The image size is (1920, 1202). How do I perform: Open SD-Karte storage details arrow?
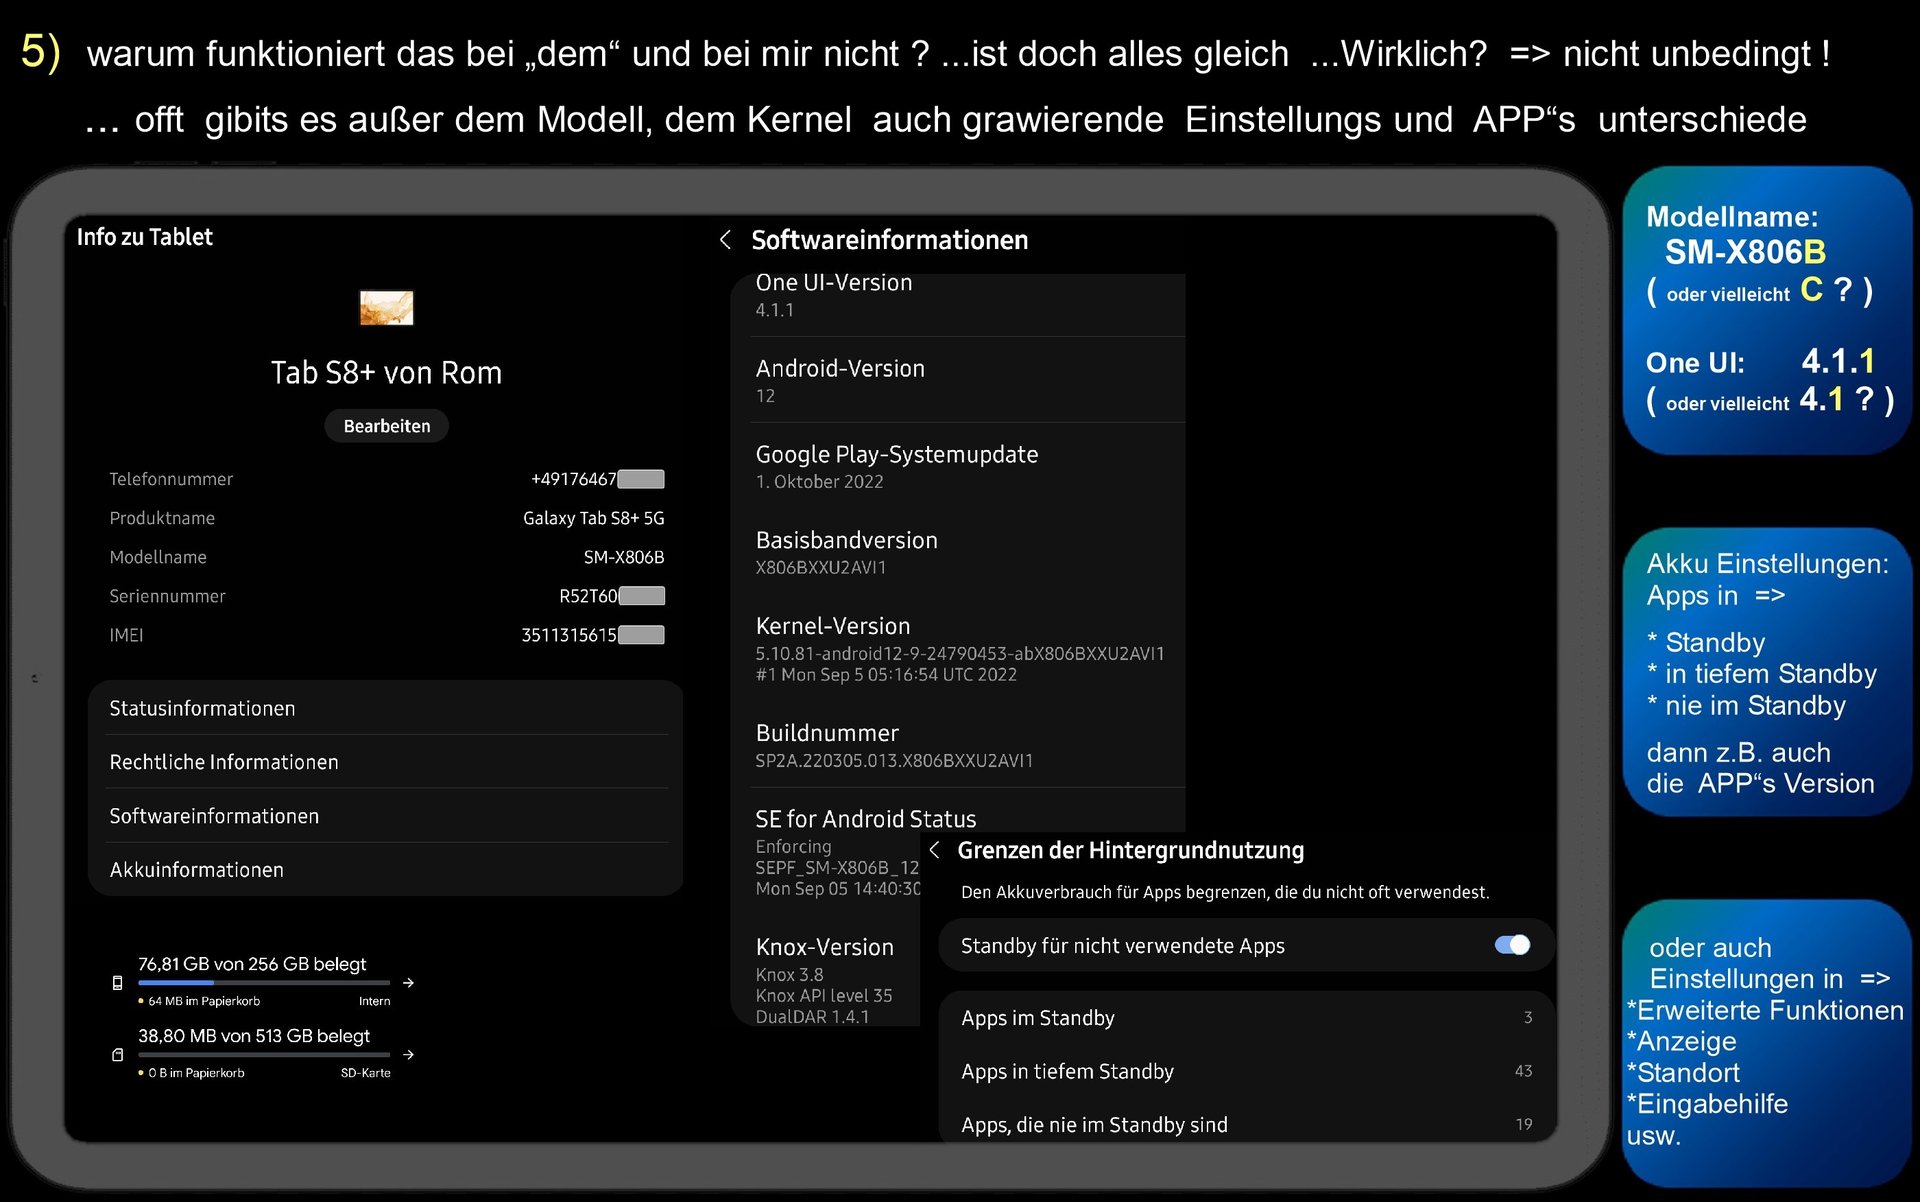click(408, 1055)
